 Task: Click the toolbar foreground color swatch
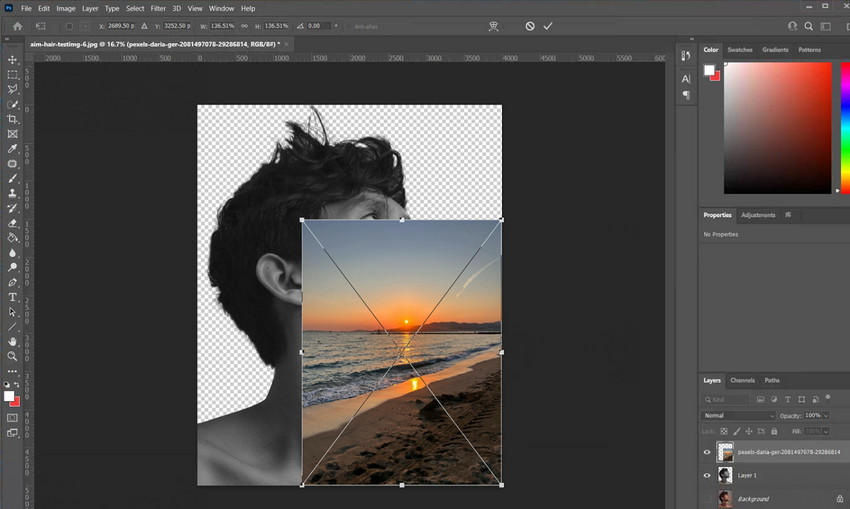click(x=9, y=396)
